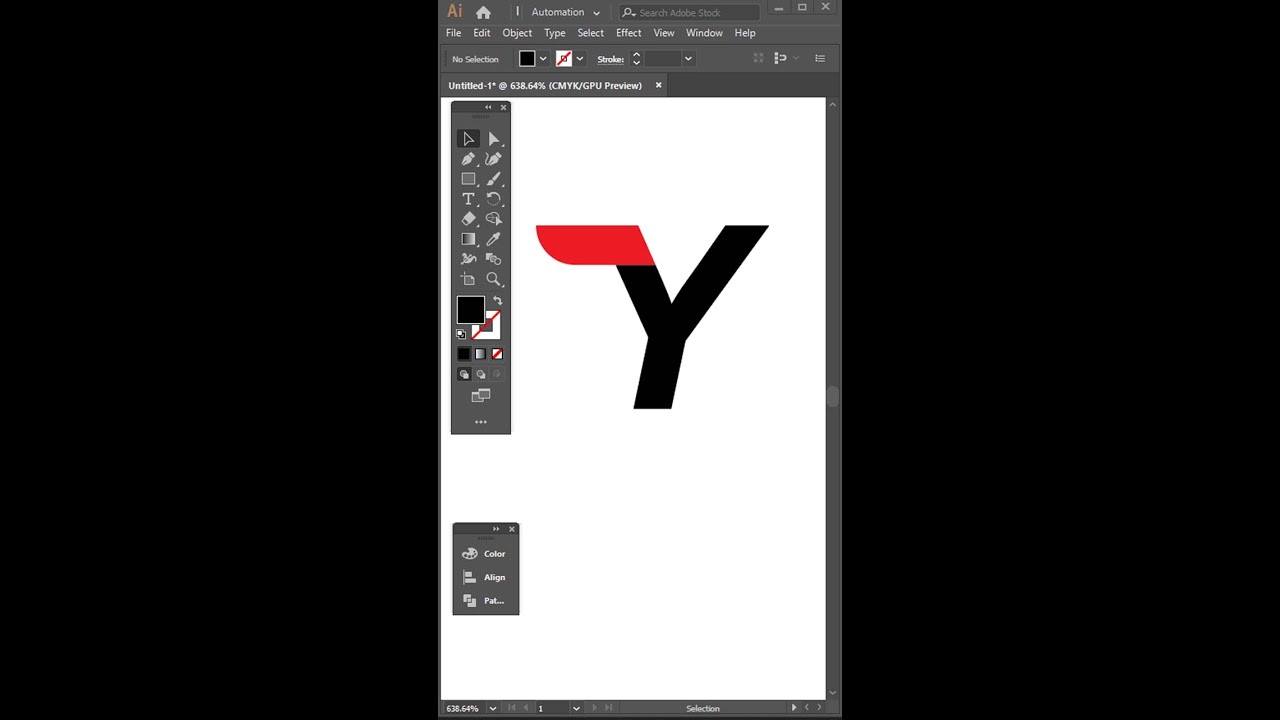Screen dimensions: 1280x720
Task: Adjust stroke weight stepper arrows
Action: 636,59
